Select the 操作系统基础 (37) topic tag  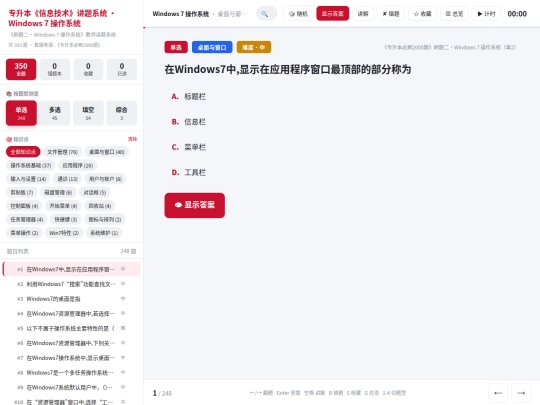pyautogui.click(x=31, y=165)
